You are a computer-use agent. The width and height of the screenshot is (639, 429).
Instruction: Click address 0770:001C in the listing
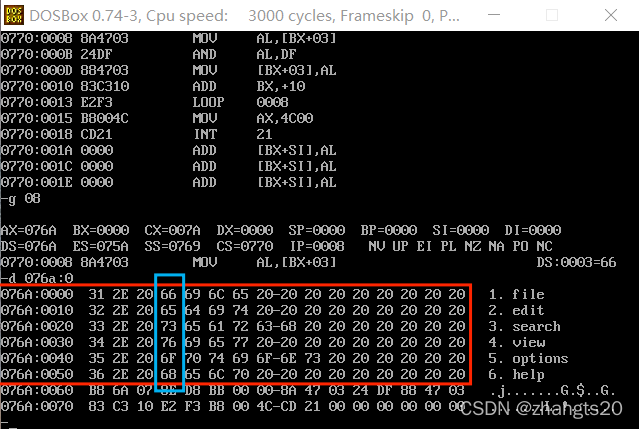(36, 166)
